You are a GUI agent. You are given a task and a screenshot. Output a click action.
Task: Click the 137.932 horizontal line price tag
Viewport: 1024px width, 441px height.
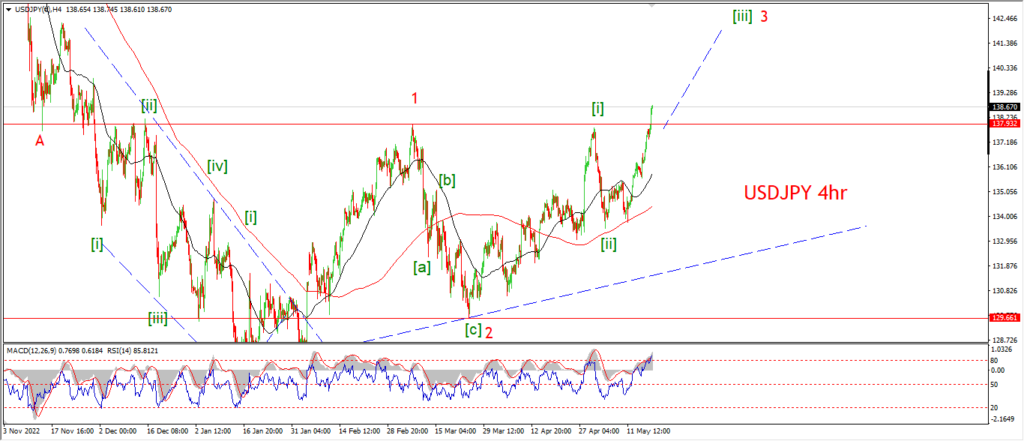[1003, 124]
